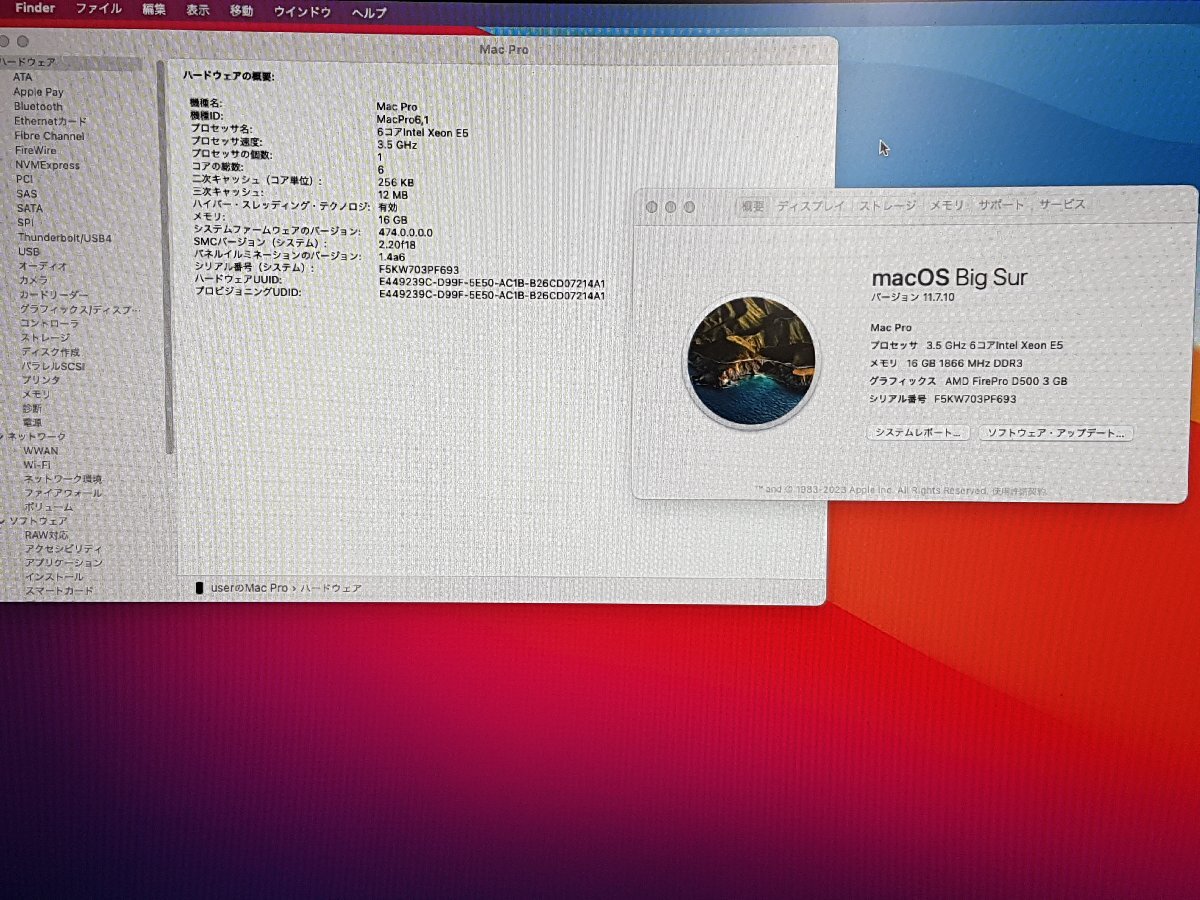Go to the サポート tab
This screenshot has width=1200, height=900.
[x=1001, y=205]
